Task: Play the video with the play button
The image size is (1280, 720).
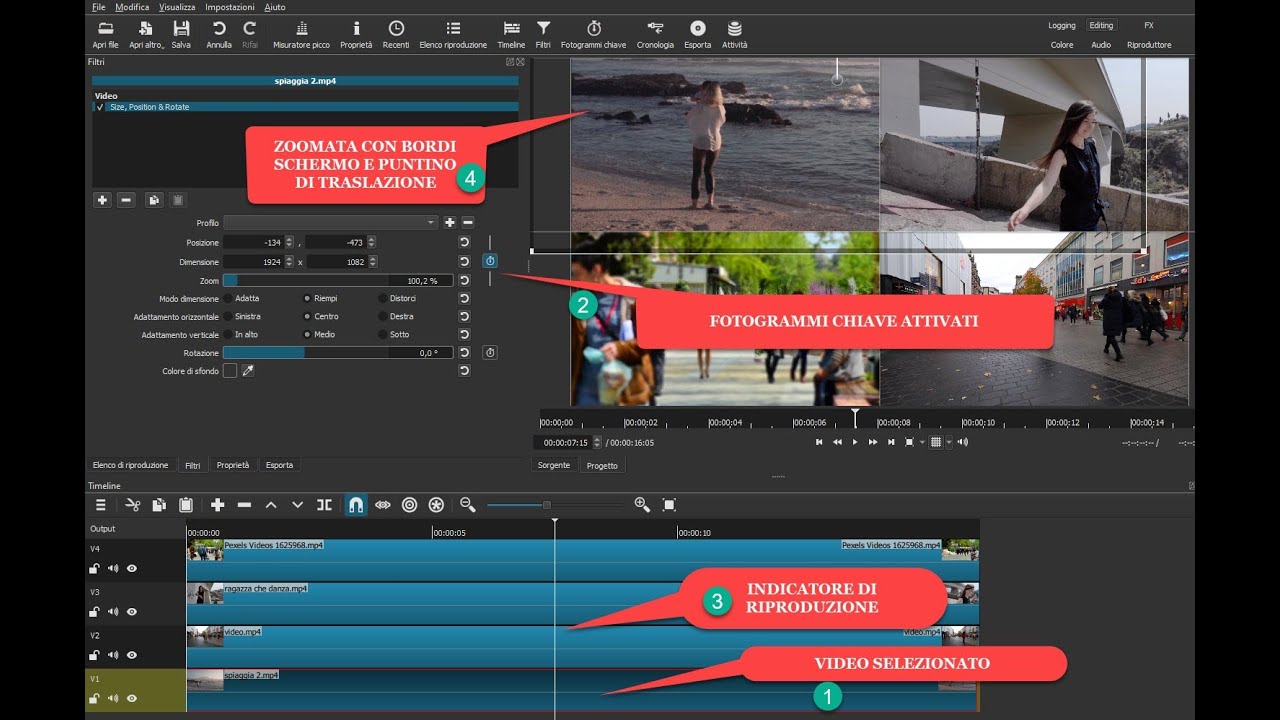Action: [x=855, y=442]
